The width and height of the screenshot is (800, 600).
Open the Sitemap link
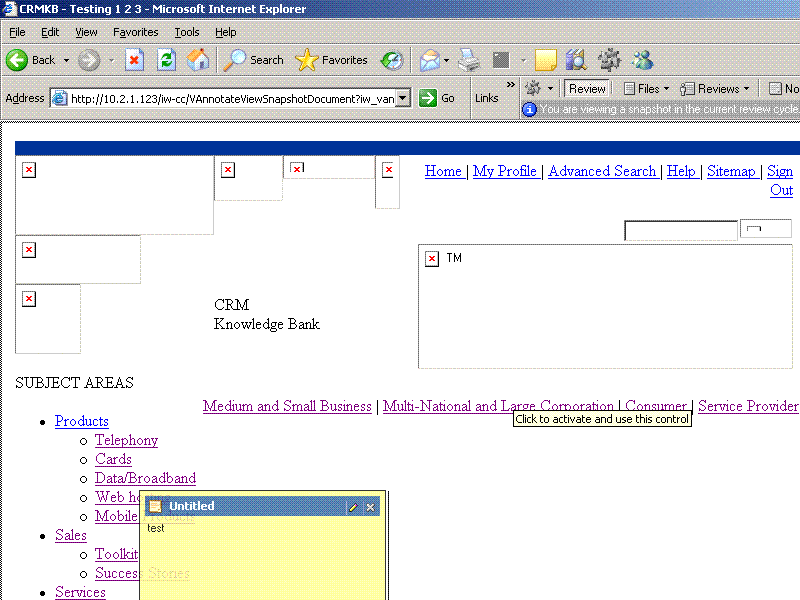731,171
